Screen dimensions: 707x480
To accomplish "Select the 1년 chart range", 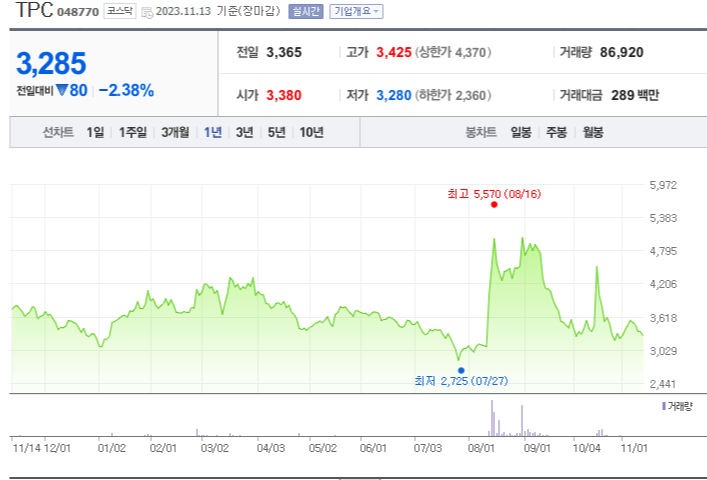I will 213,132.
